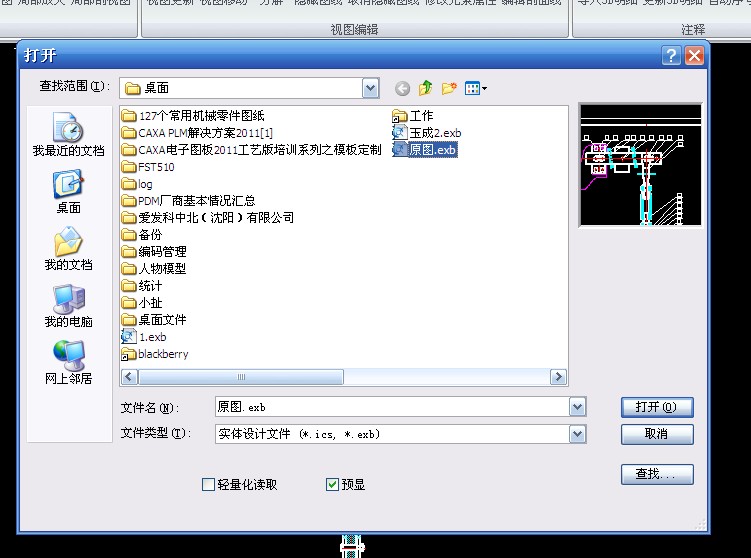The width and height of the screenshot is (751, 558).
Task: Click the 查找... button
Action: [657, 474]
